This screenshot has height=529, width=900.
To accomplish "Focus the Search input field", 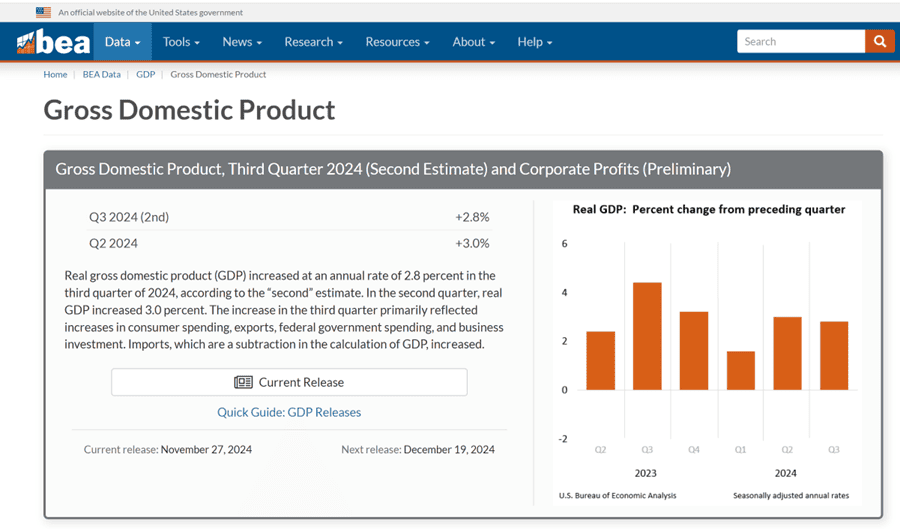I will click(800, 41).
